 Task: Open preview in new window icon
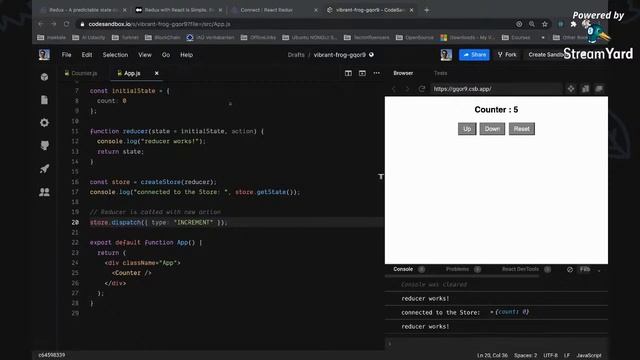(599, 89)
